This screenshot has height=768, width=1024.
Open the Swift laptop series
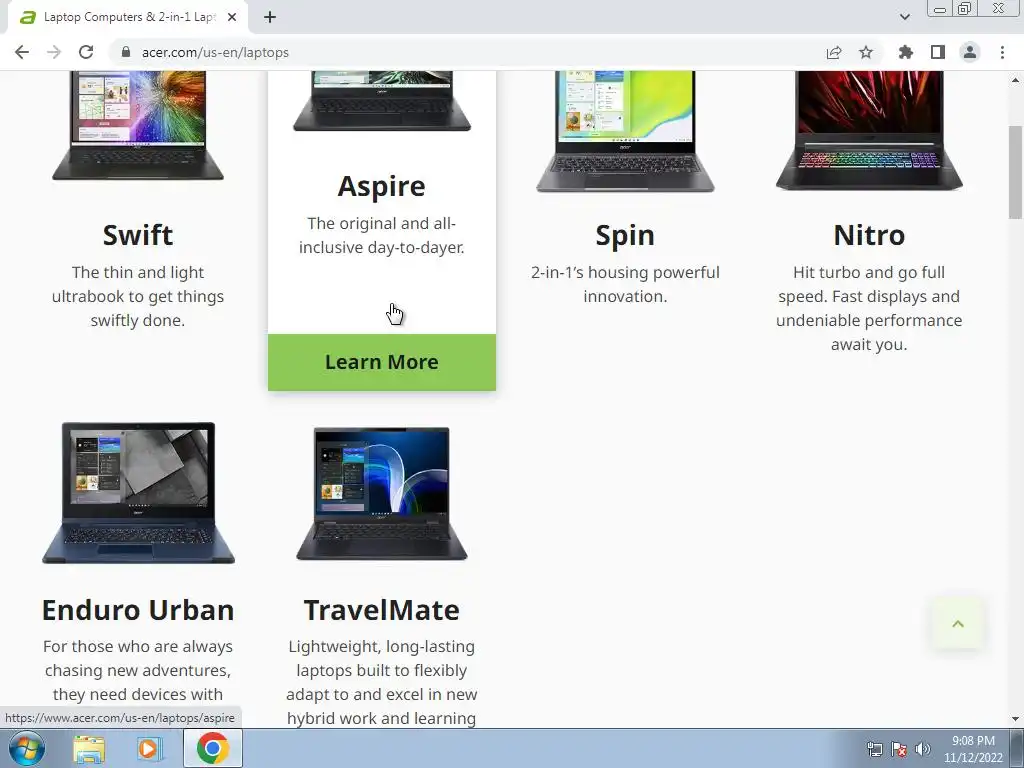tap(138, 235)
